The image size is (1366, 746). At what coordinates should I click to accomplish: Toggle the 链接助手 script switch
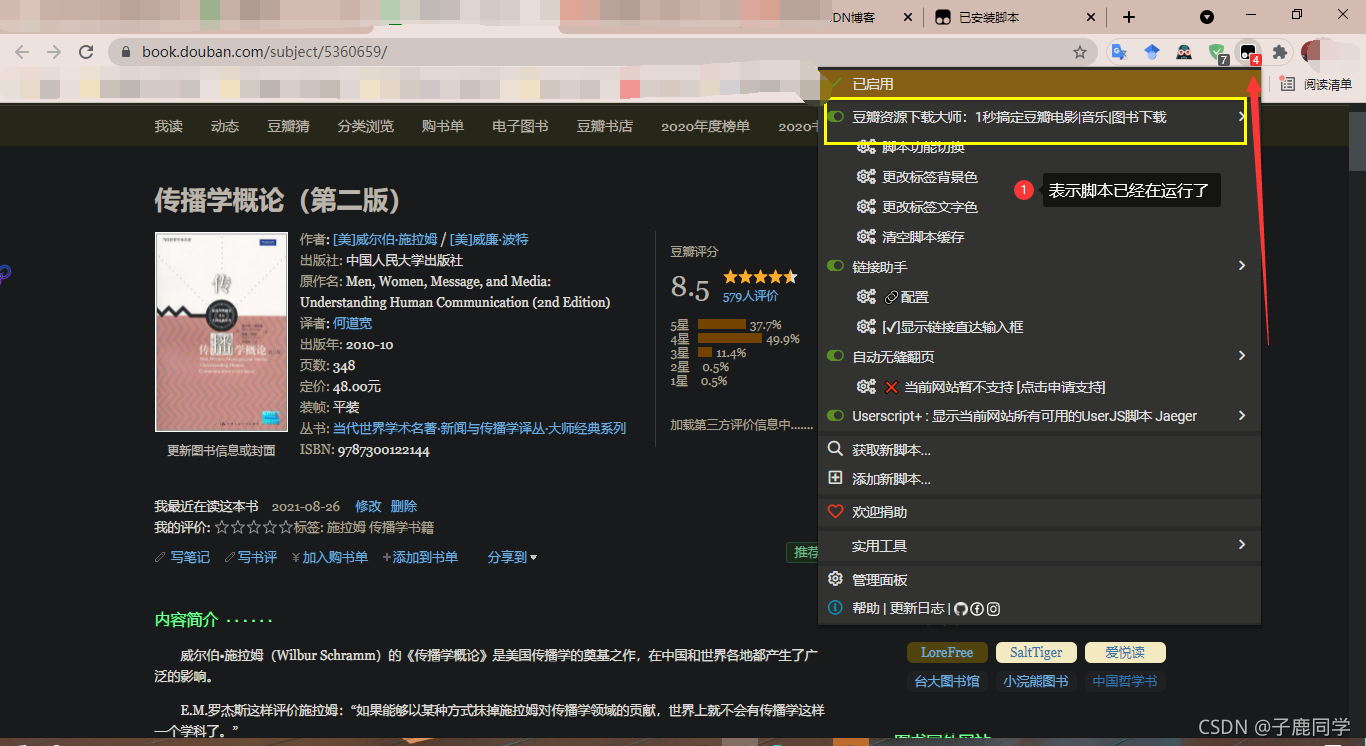(x=836, y=267)
